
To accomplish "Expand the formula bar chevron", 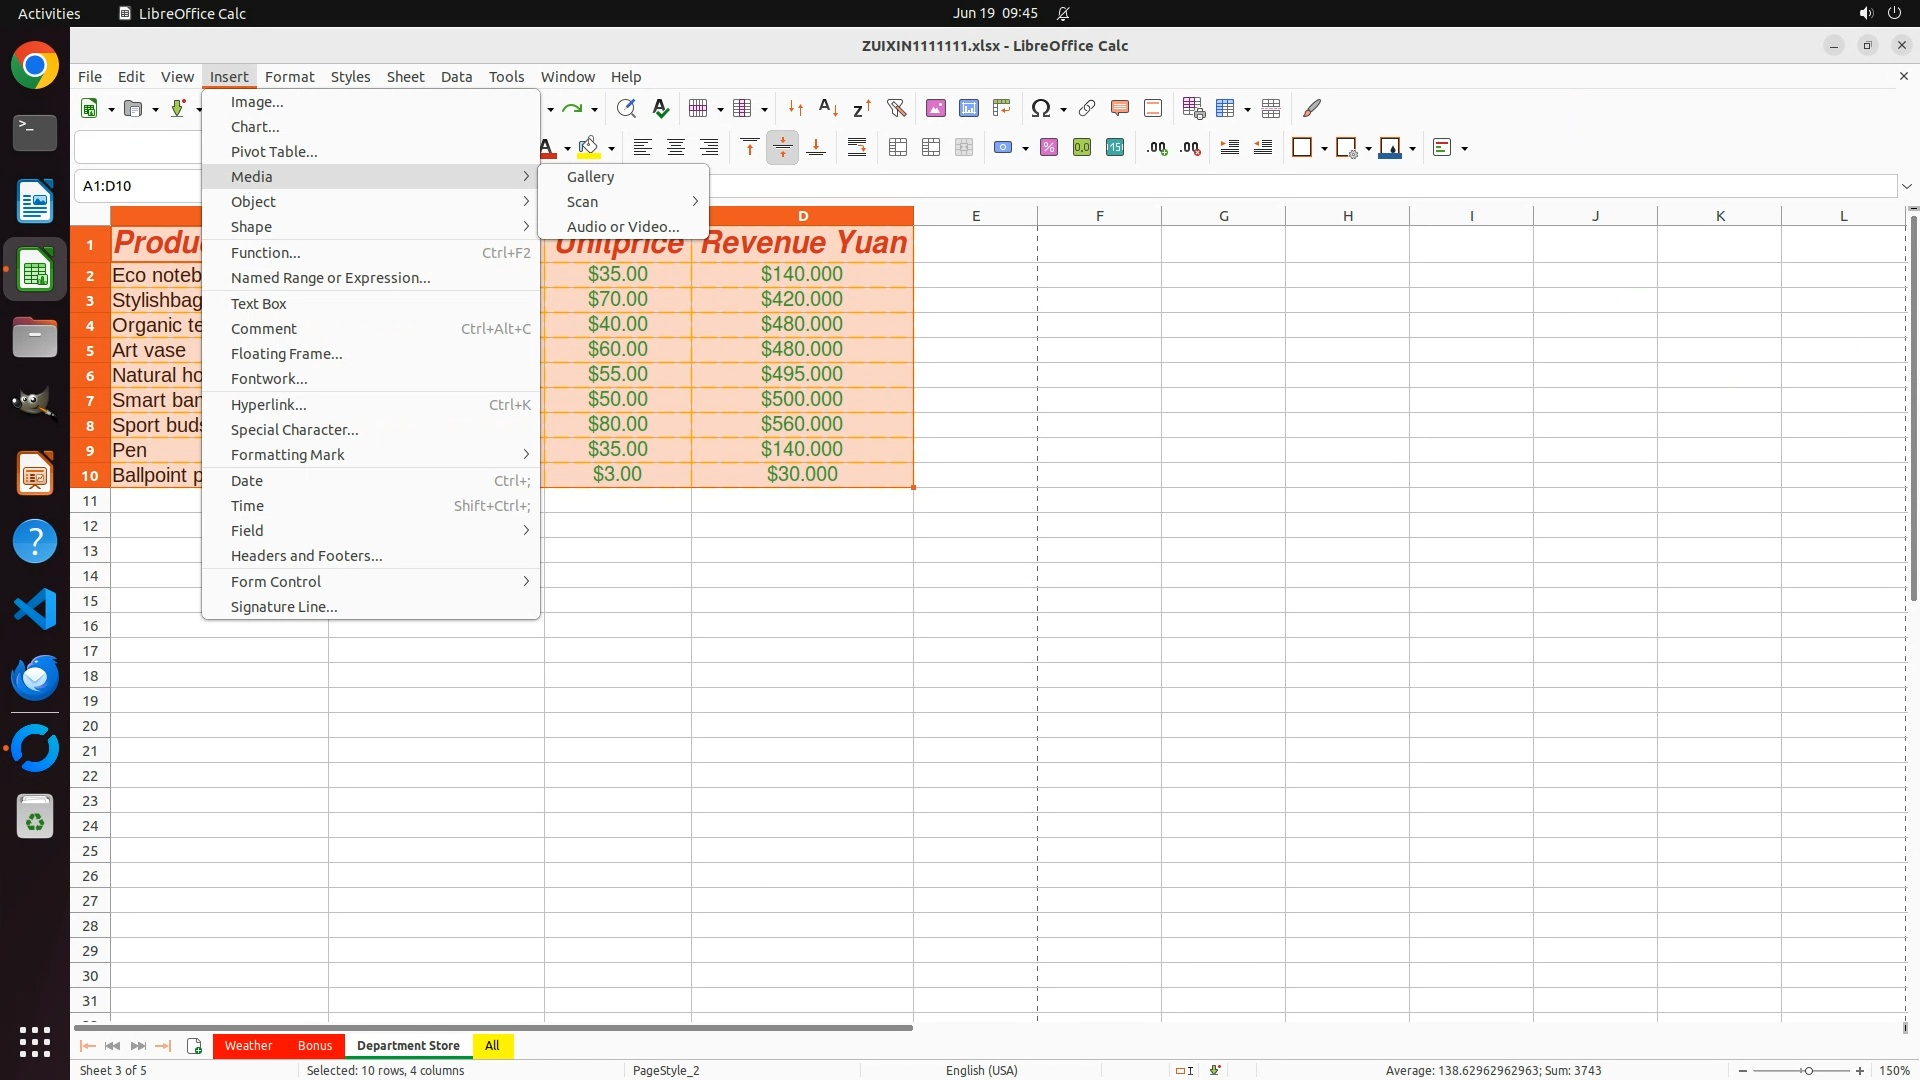I will [x=1906, y=186].
